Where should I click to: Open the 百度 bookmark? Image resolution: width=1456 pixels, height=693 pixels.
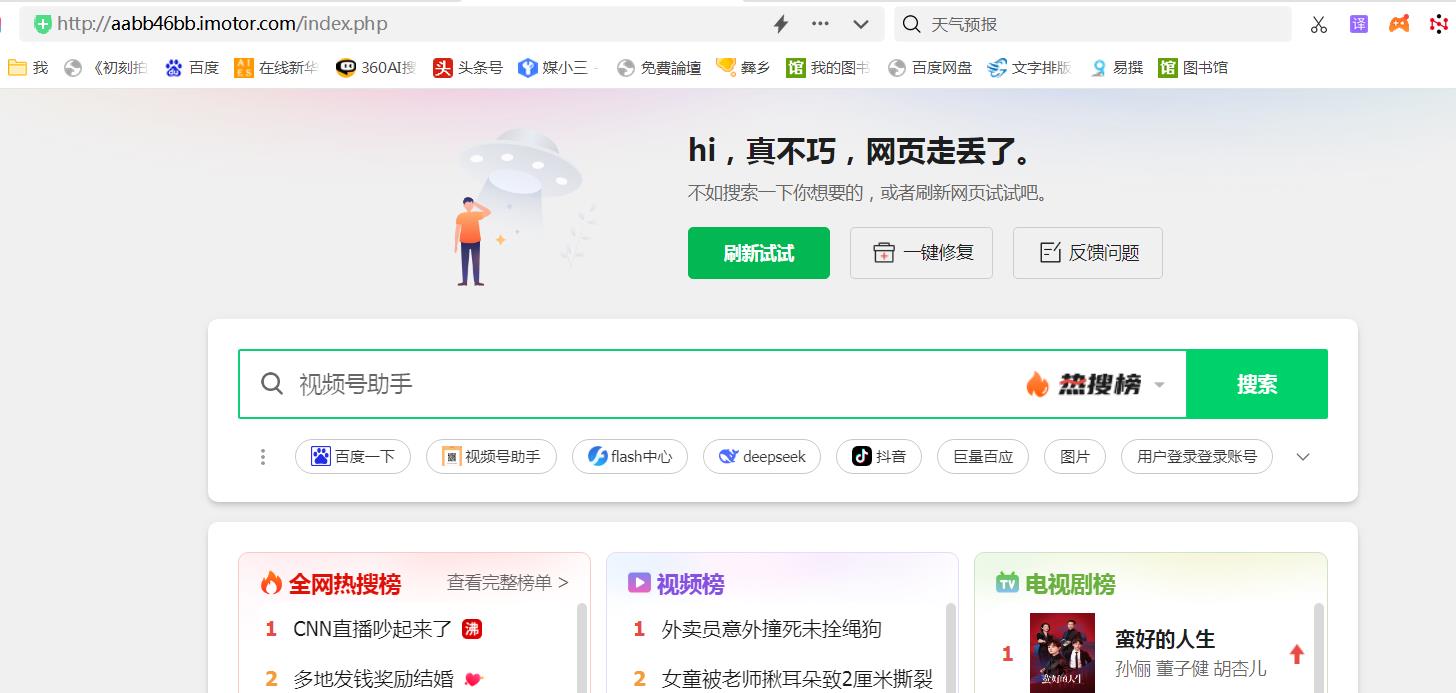(x=192, y=68)
